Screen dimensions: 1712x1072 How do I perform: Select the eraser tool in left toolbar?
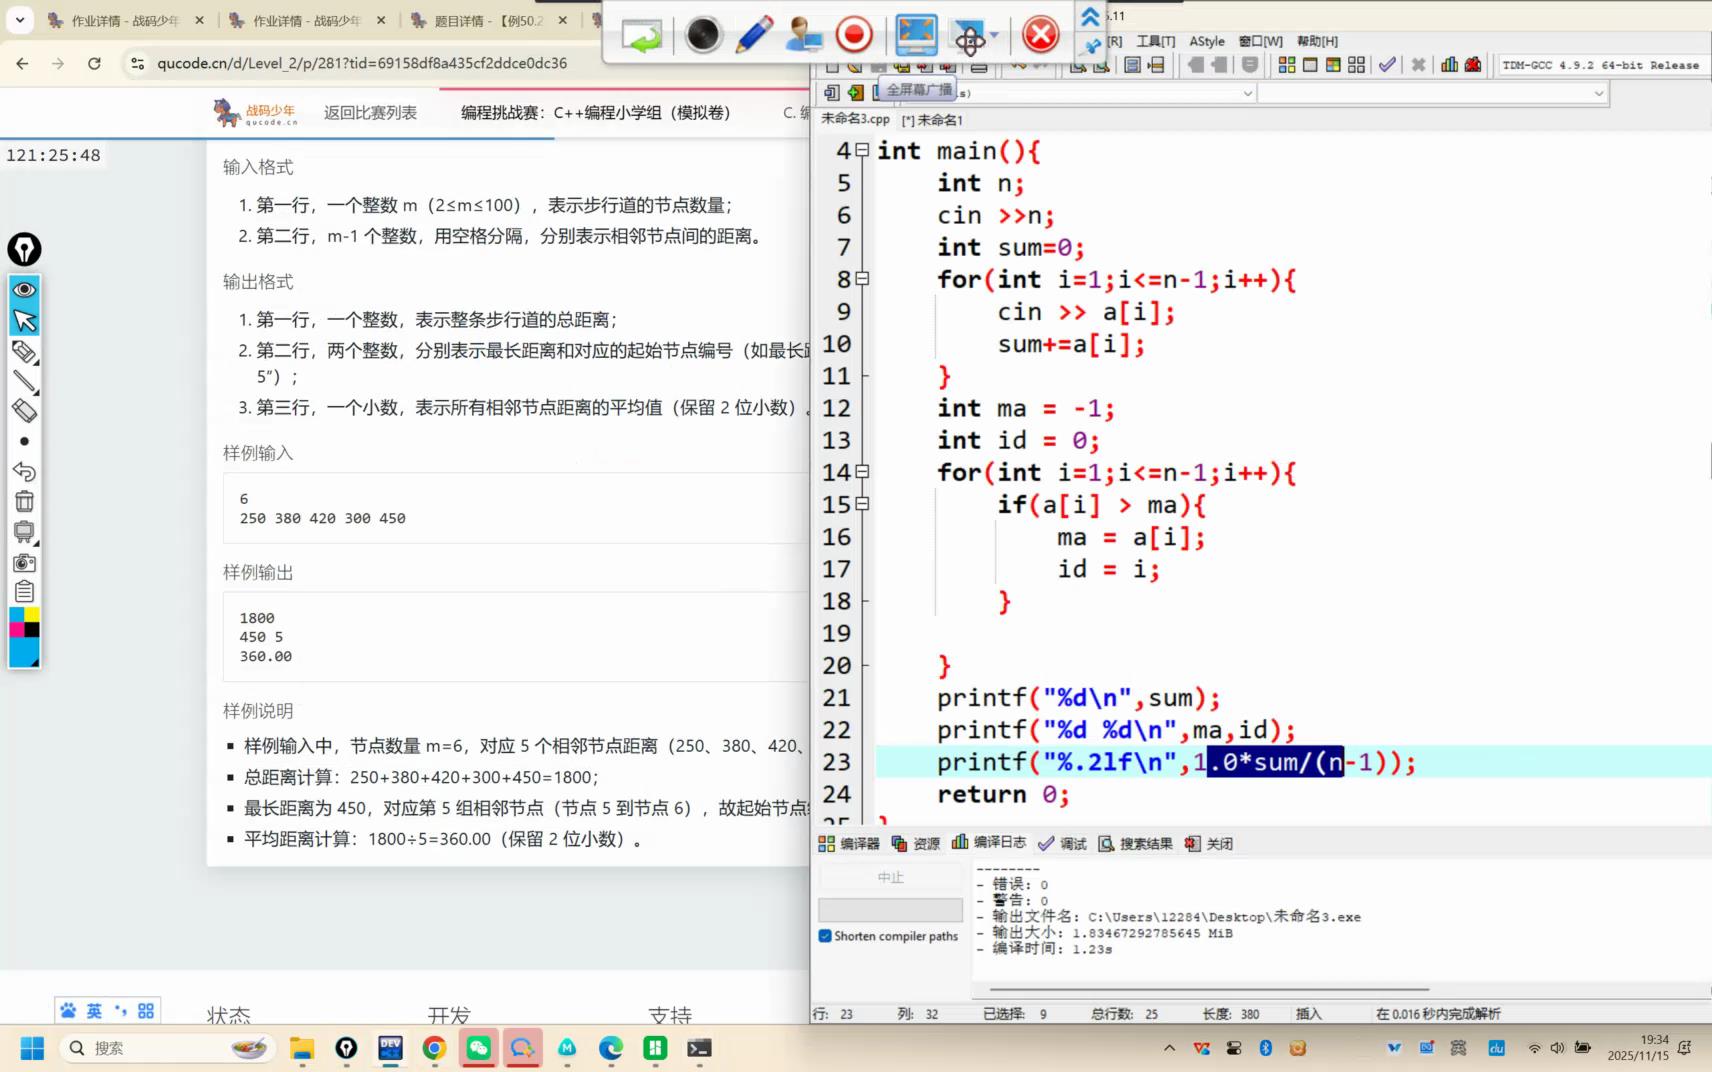pos(24,411)
